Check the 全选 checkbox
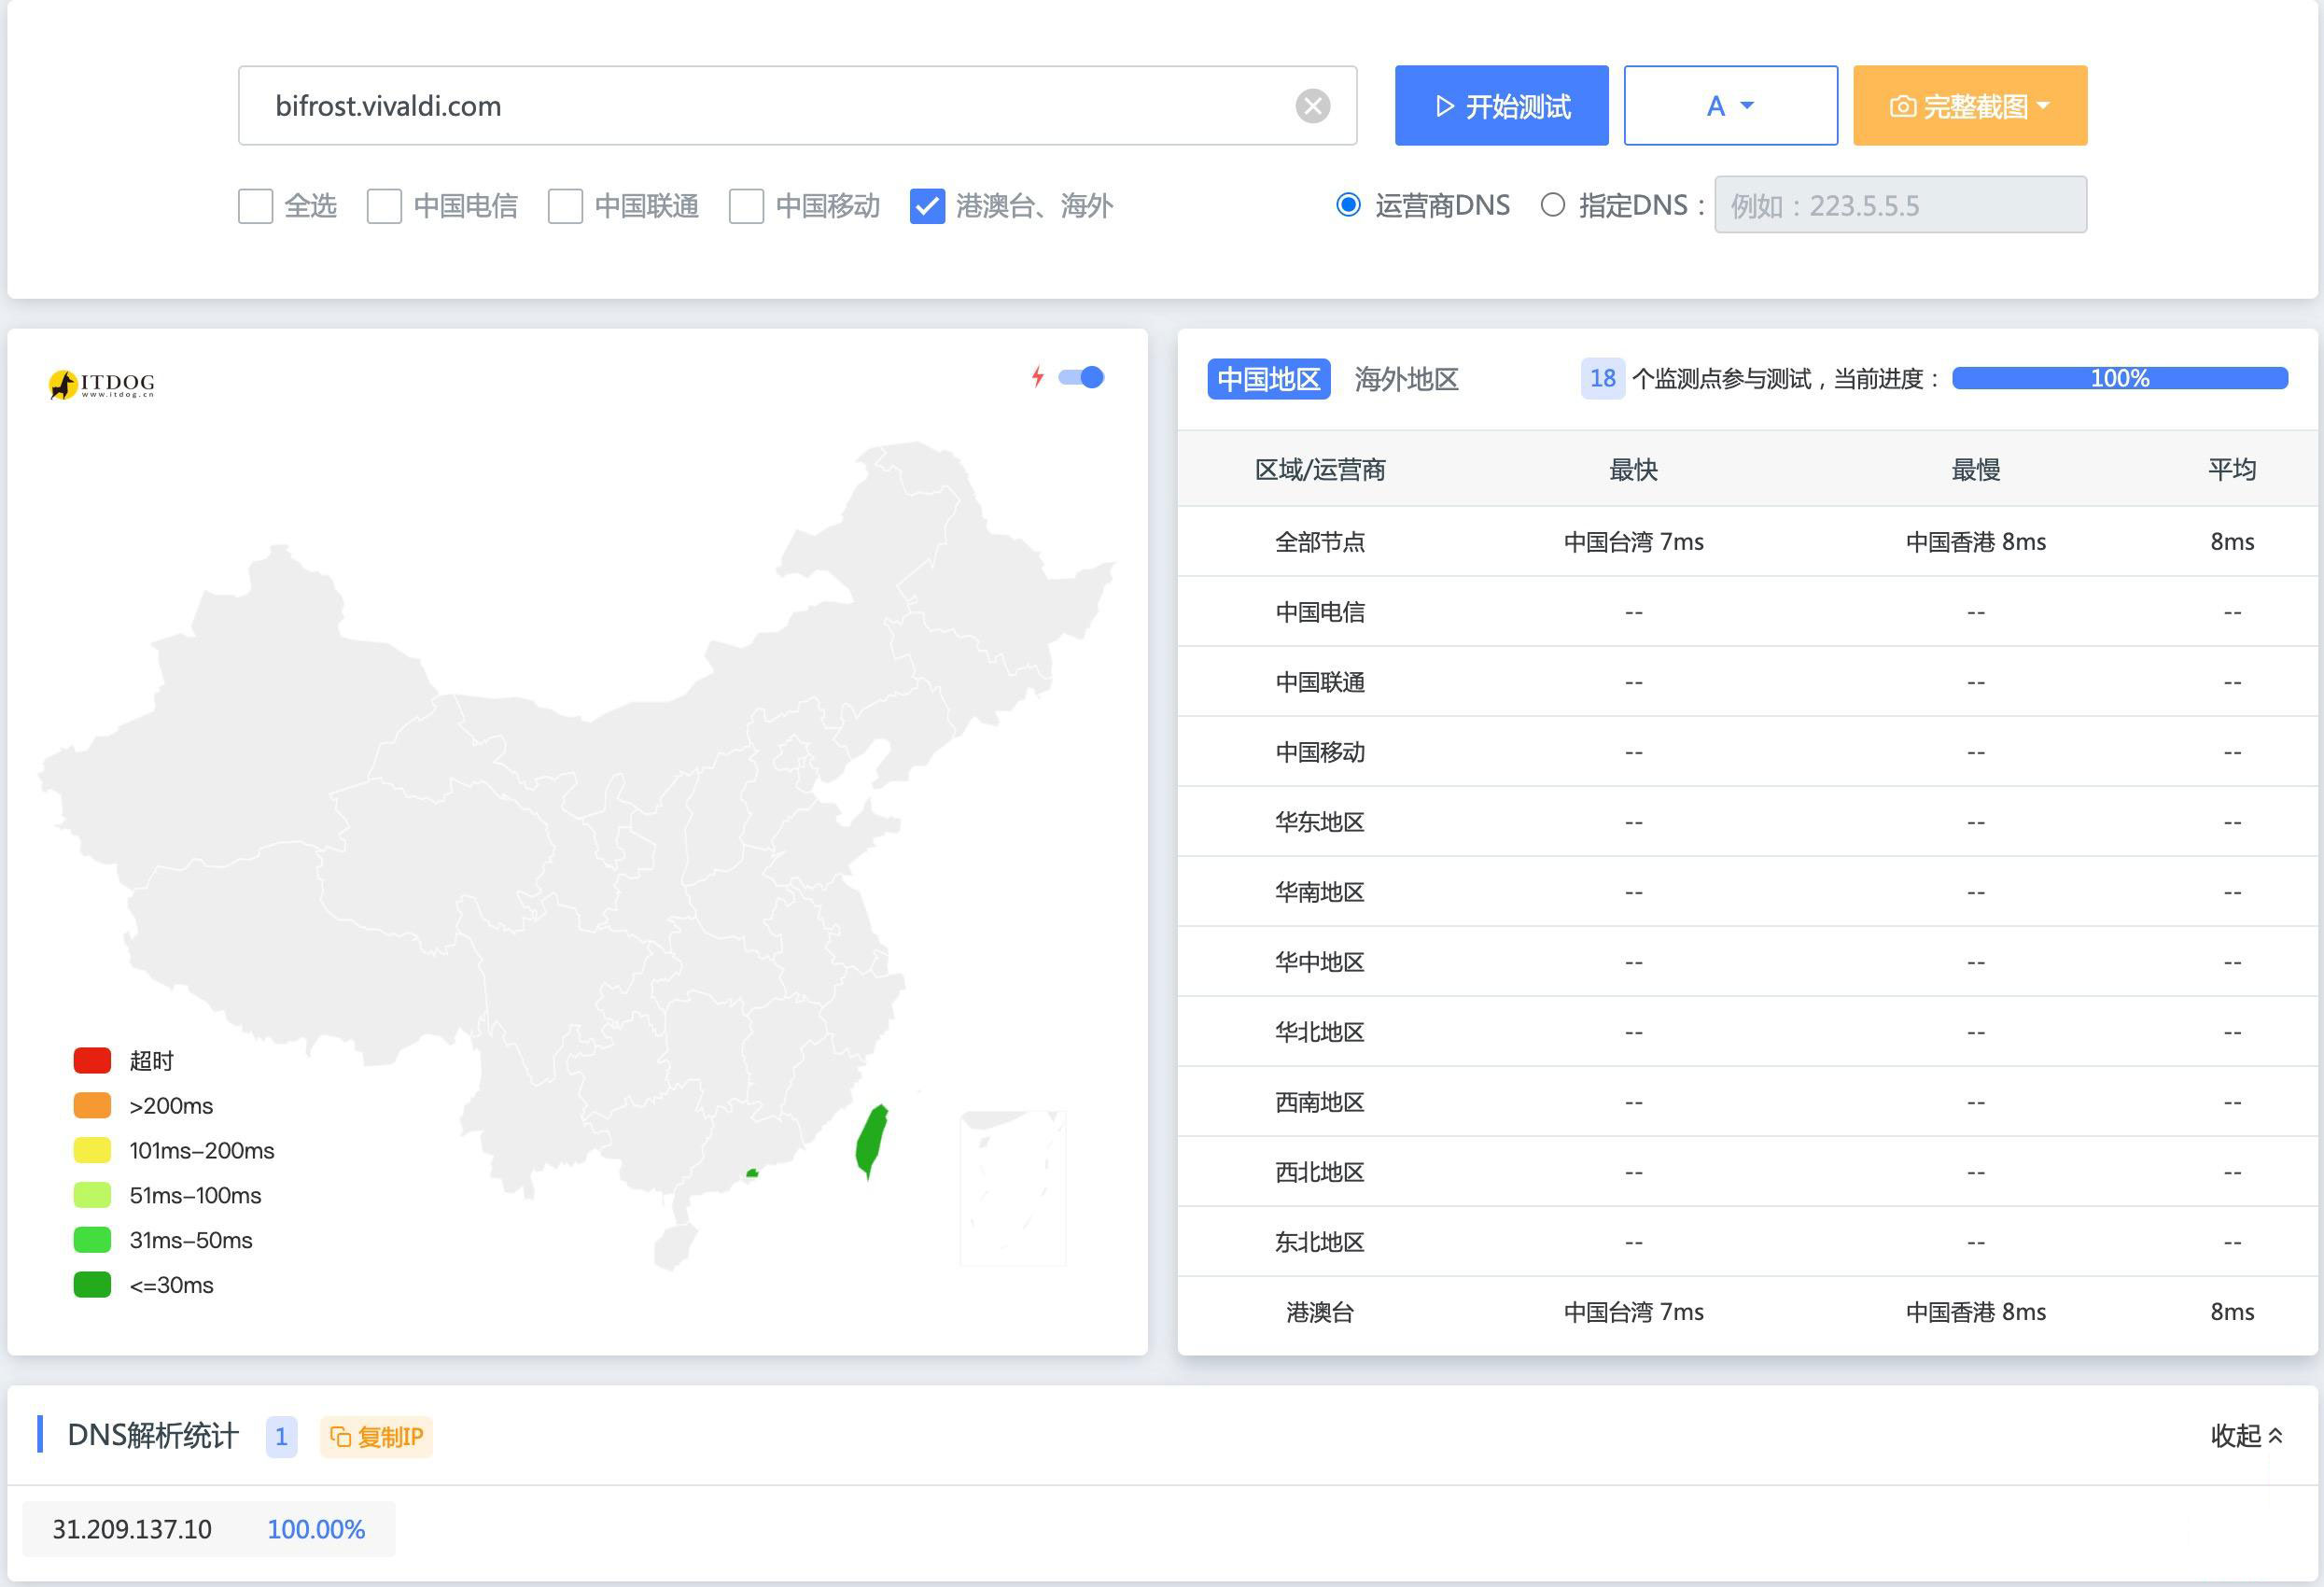Screen dimensions: 2324x1587 pyautogui.click(x=256, y=206)
